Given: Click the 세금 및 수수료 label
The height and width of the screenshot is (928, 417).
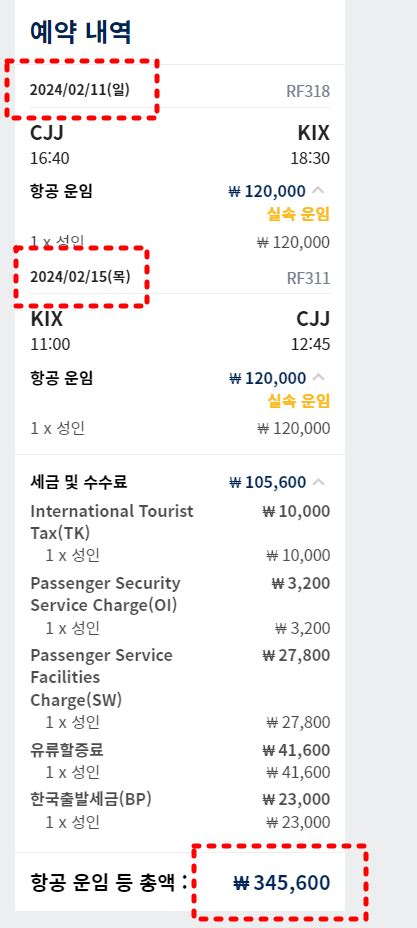Looking at the screenshot, I should (79, 482).
